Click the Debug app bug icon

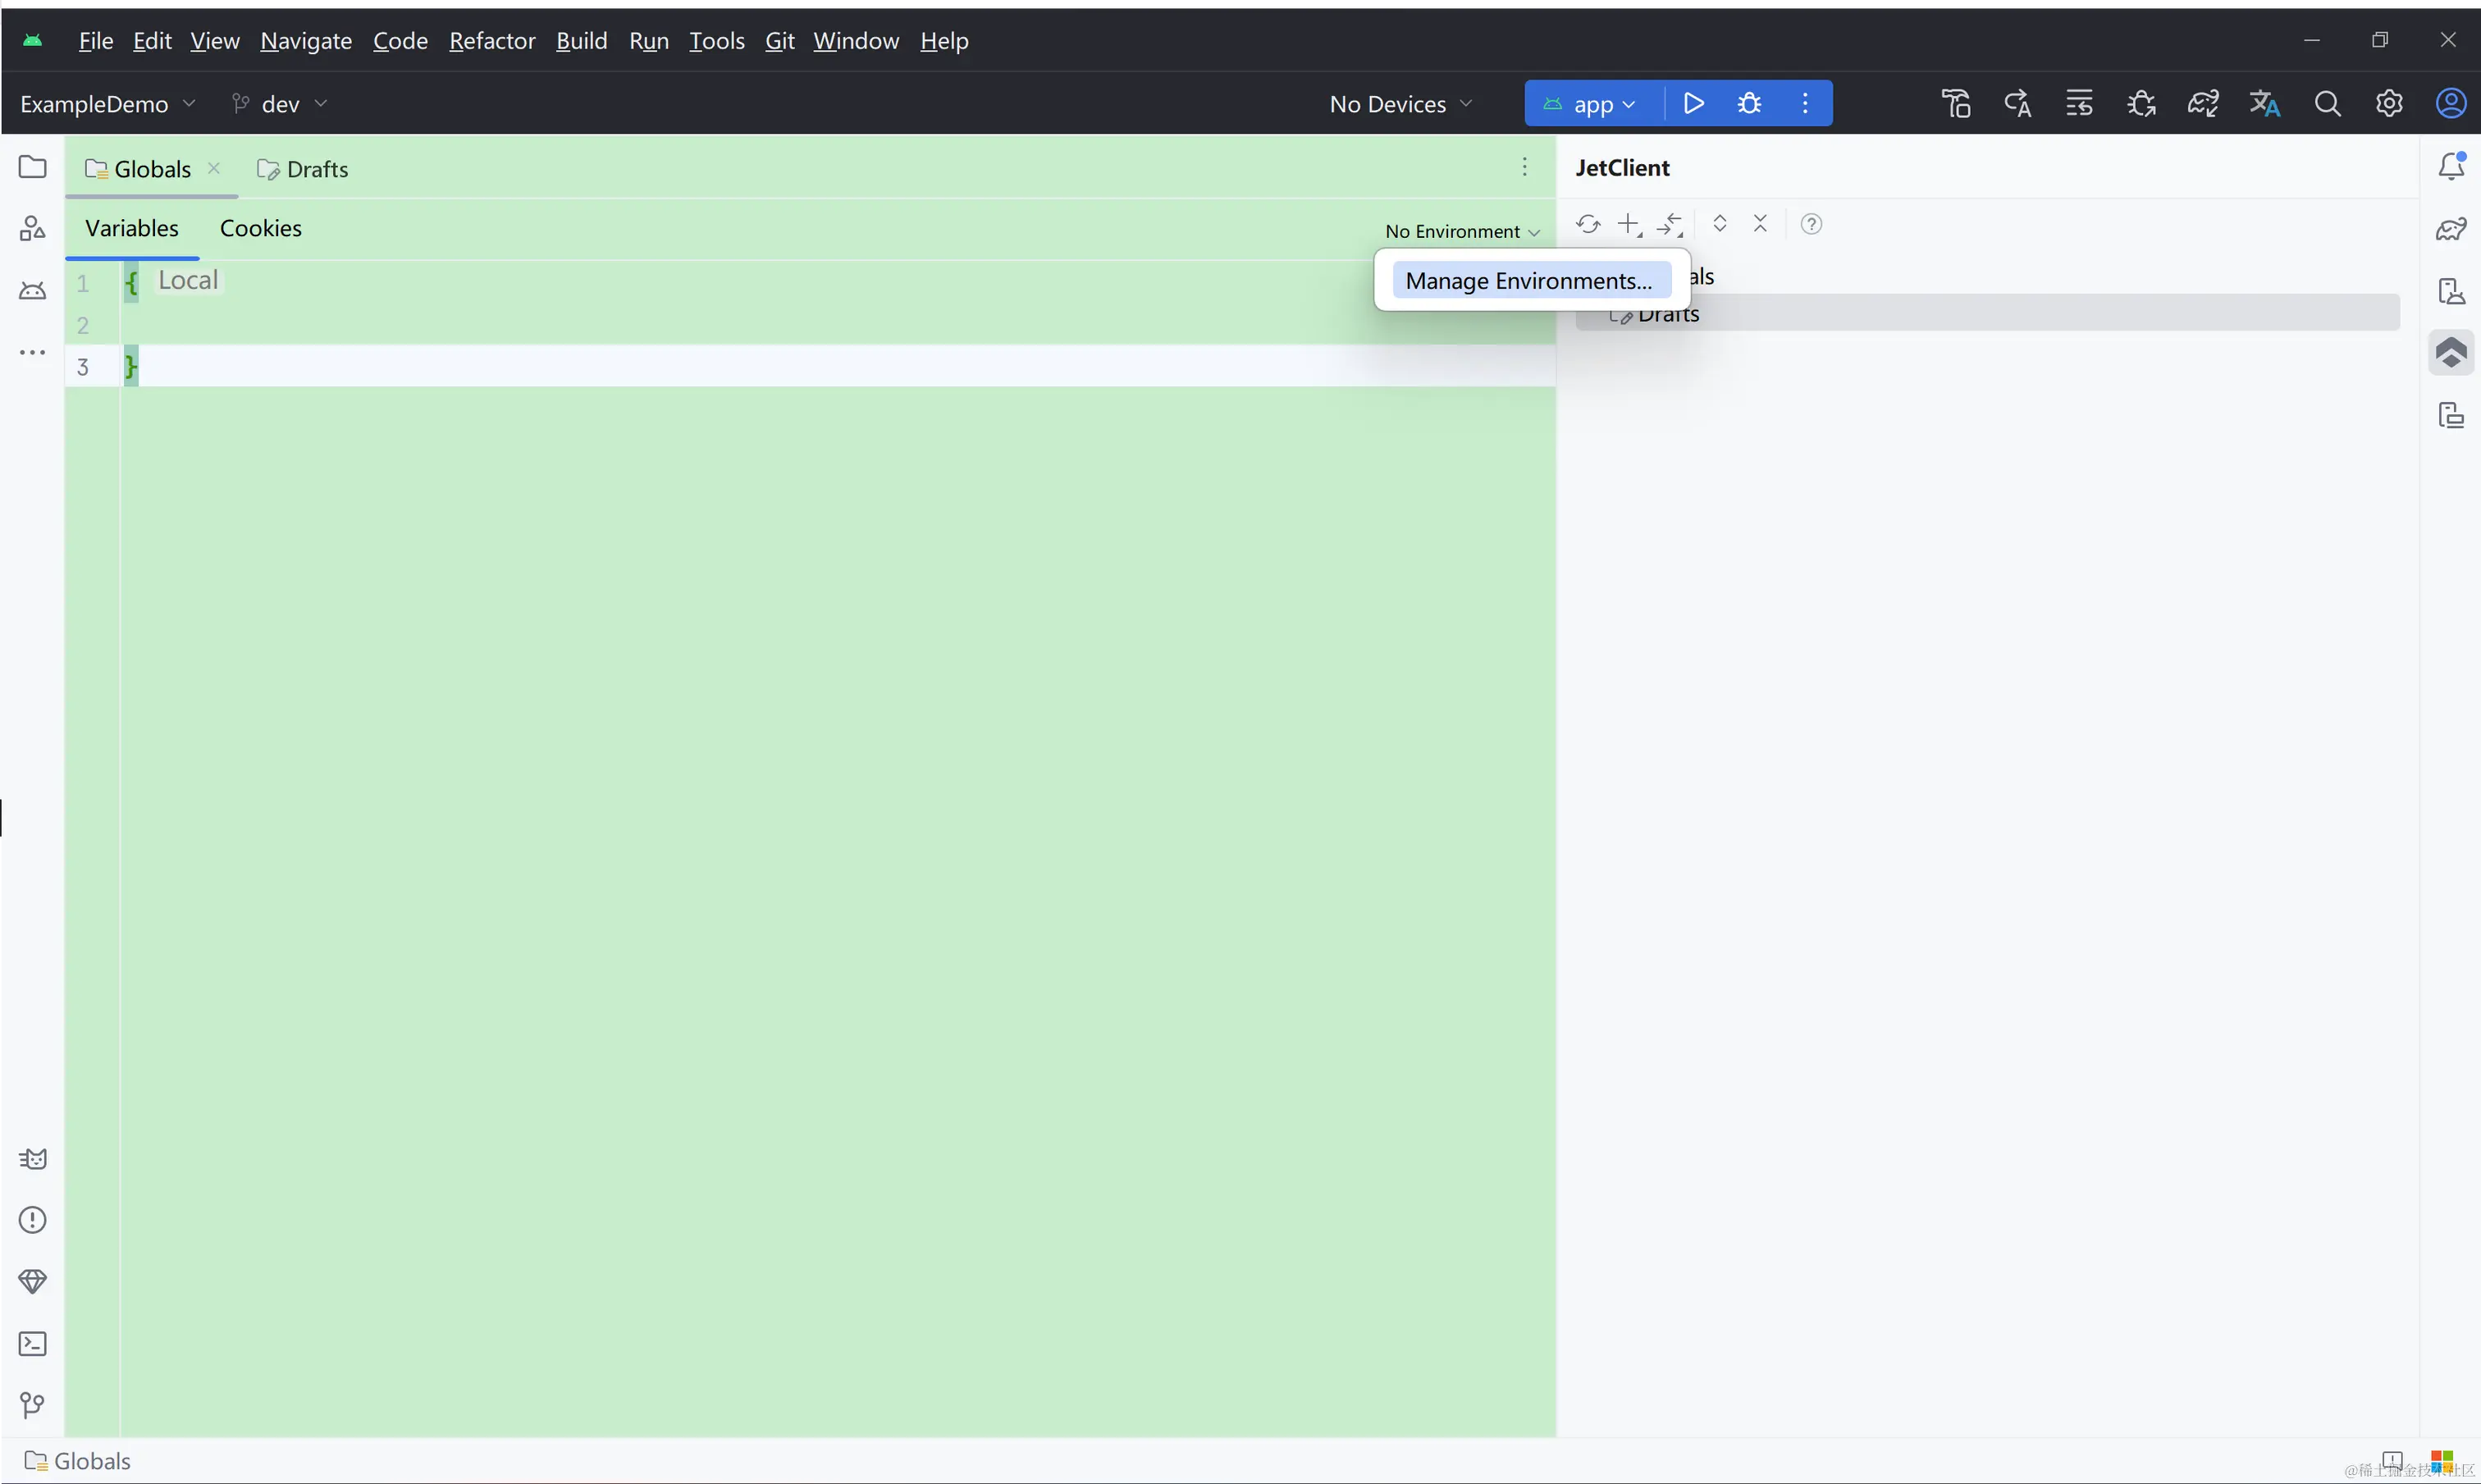pyautogui.click(x=1749, y=103)
